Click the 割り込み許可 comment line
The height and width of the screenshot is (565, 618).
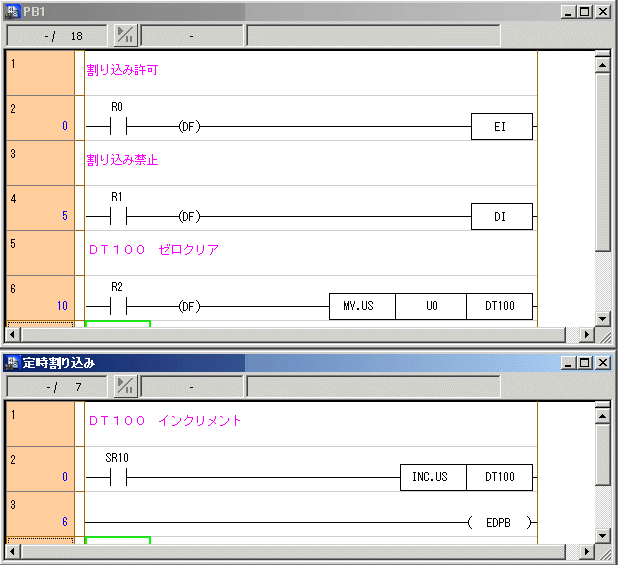[122, 71]
